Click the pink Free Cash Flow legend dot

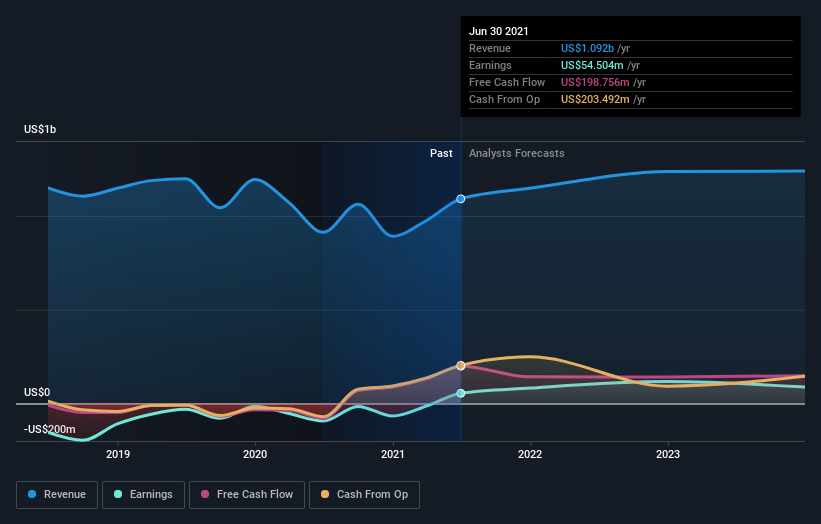205,494
